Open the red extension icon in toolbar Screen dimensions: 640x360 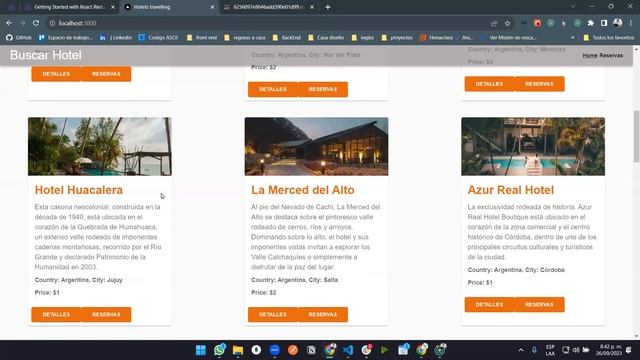click(538, 23)
